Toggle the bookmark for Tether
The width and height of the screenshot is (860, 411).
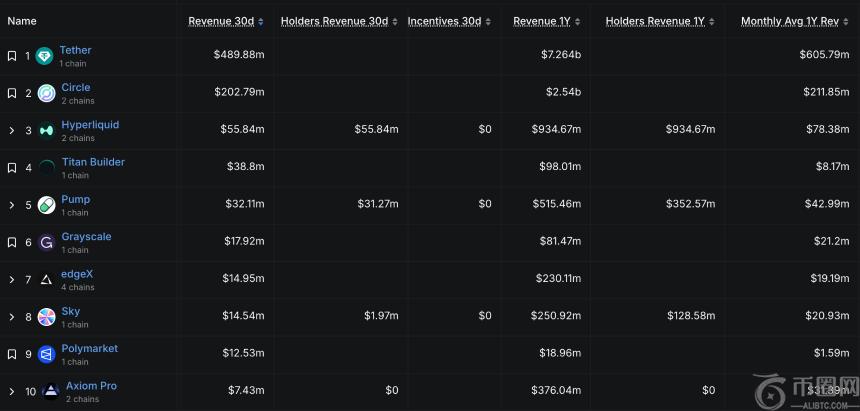pos(12,56)
